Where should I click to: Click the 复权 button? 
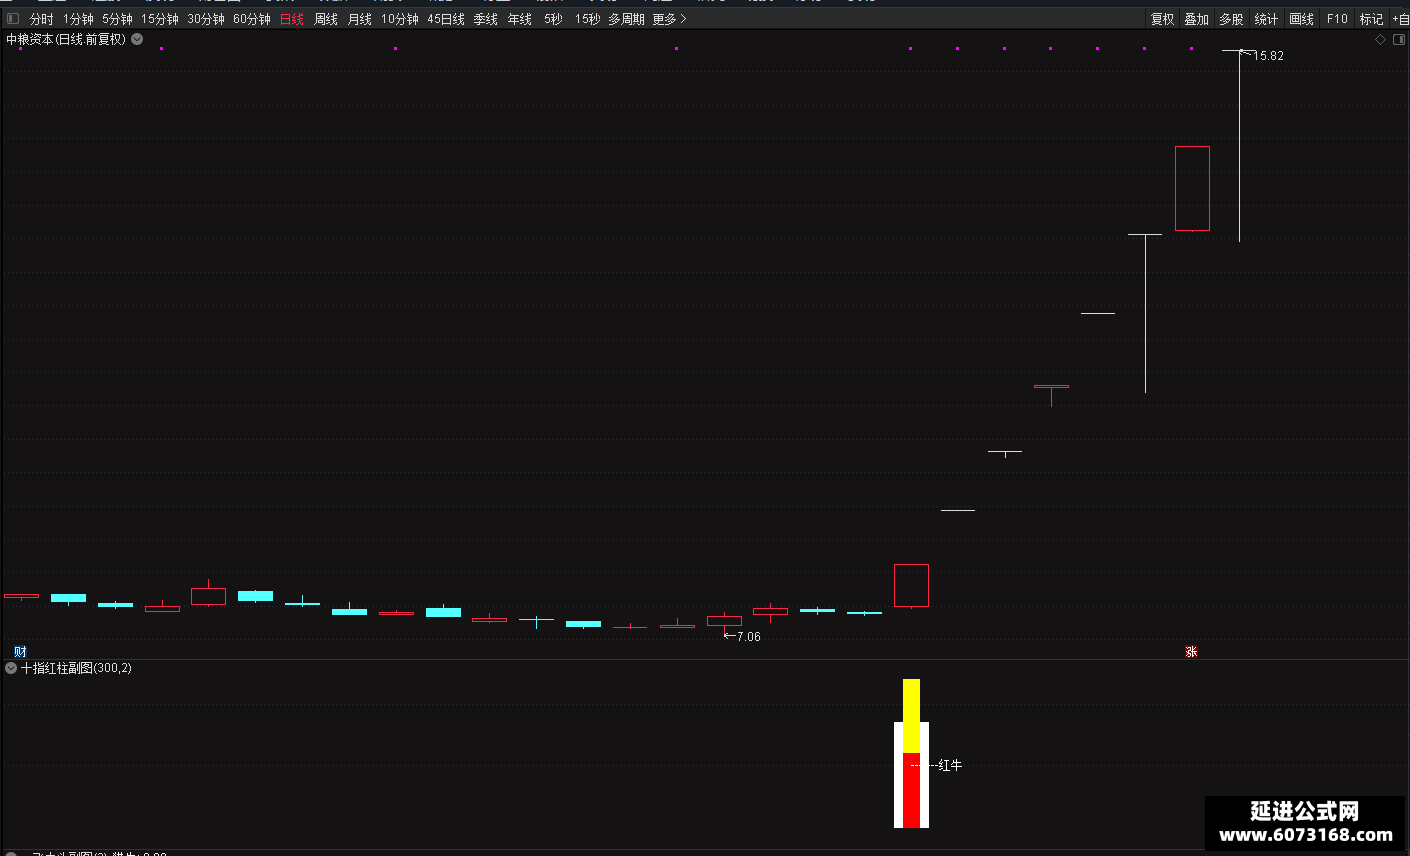[x=1162, y=19]
